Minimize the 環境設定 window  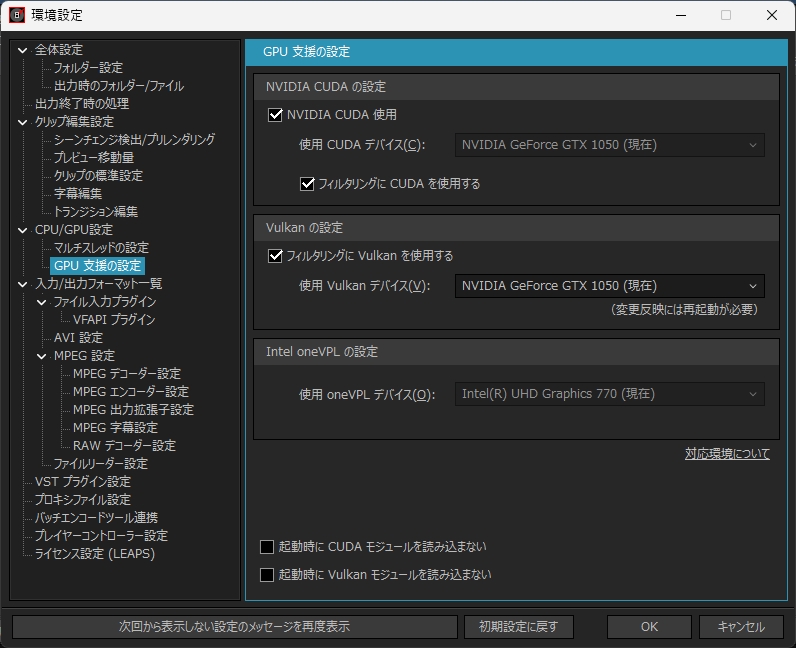pos(681,15)
